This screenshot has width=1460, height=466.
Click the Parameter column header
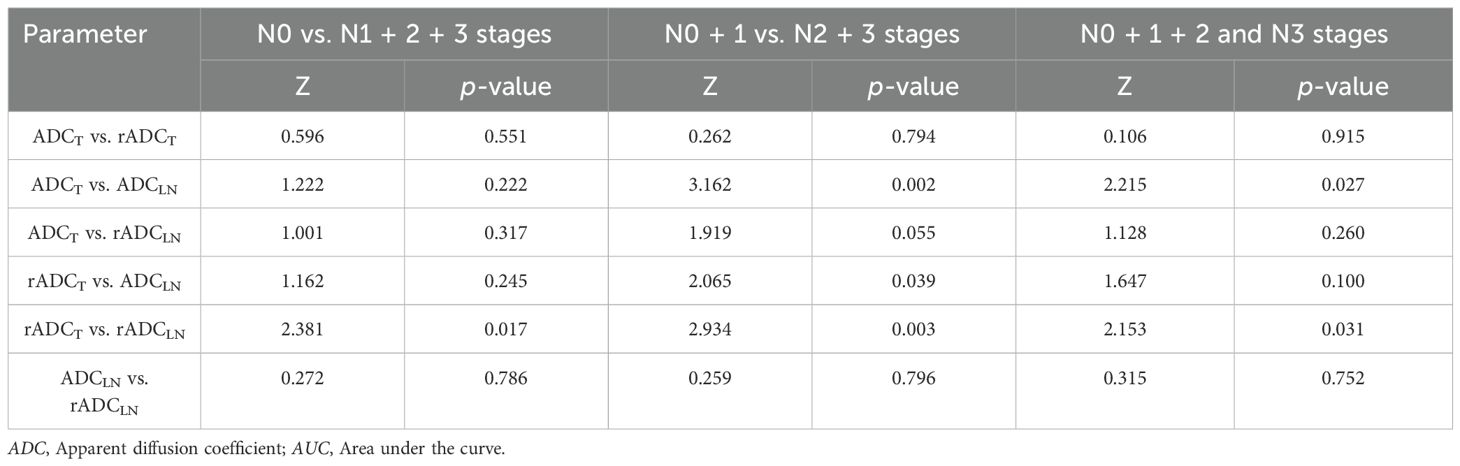(85, 34)
